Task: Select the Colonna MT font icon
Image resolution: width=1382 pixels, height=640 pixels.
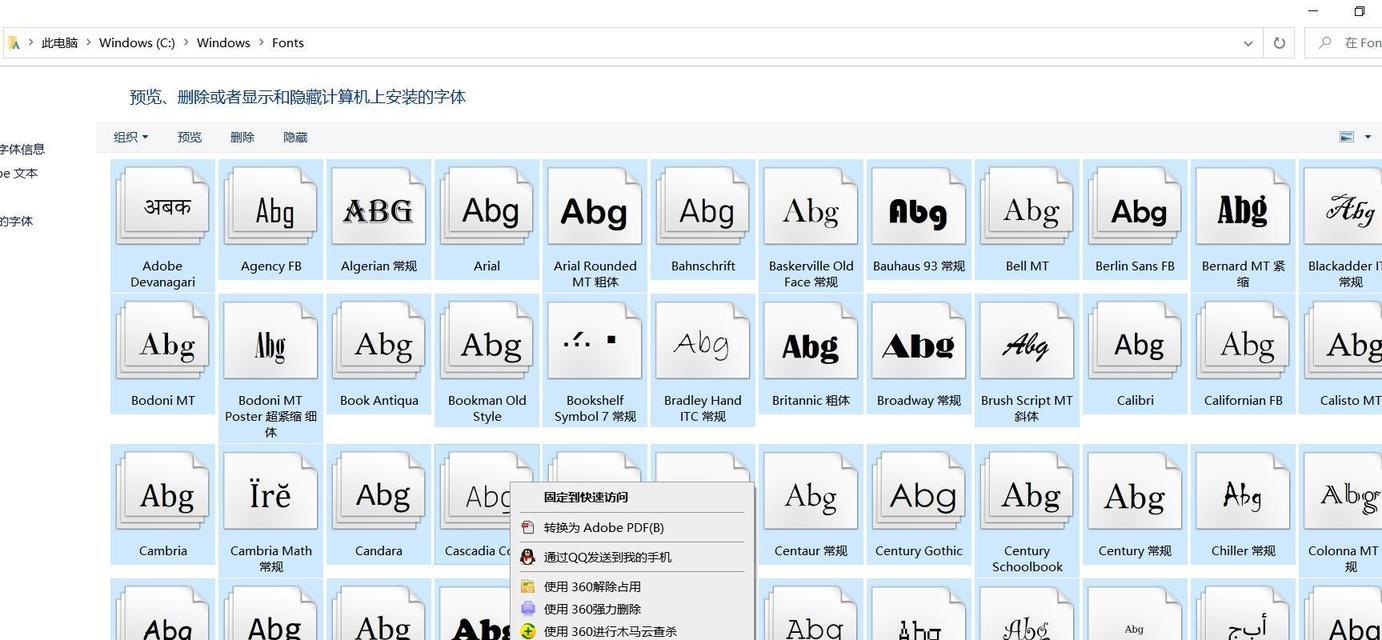Action: click(x=1344, y=491)
